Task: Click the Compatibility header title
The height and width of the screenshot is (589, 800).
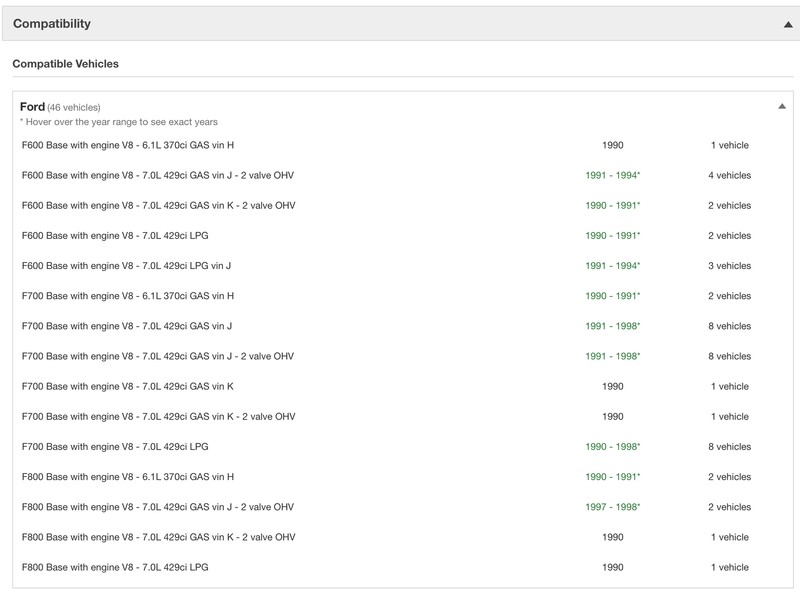Action: click(x=52, y=23)
